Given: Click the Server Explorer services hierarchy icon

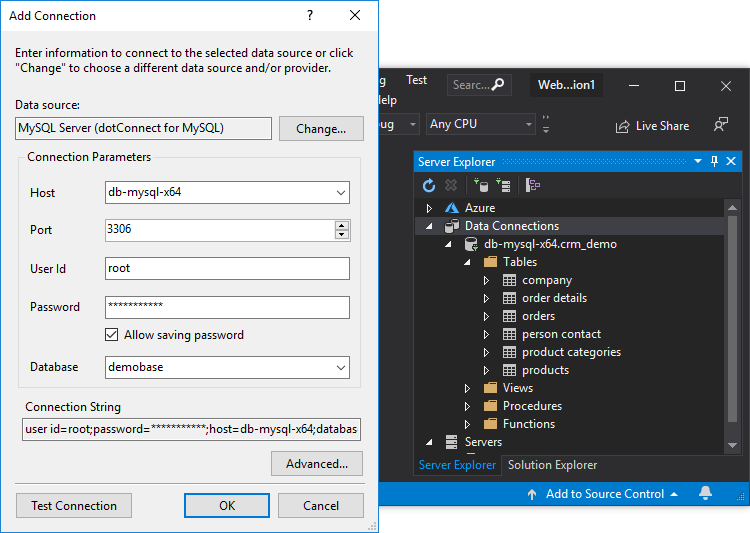Looking at the screenshot, I should pos(533,185).
